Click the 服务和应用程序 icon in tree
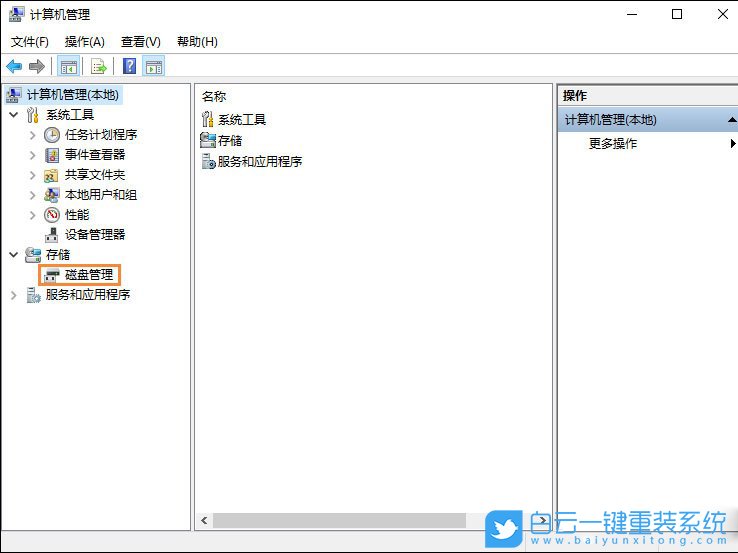The height and width of the screenshot is (553, 738). click(x=33, y=295)
